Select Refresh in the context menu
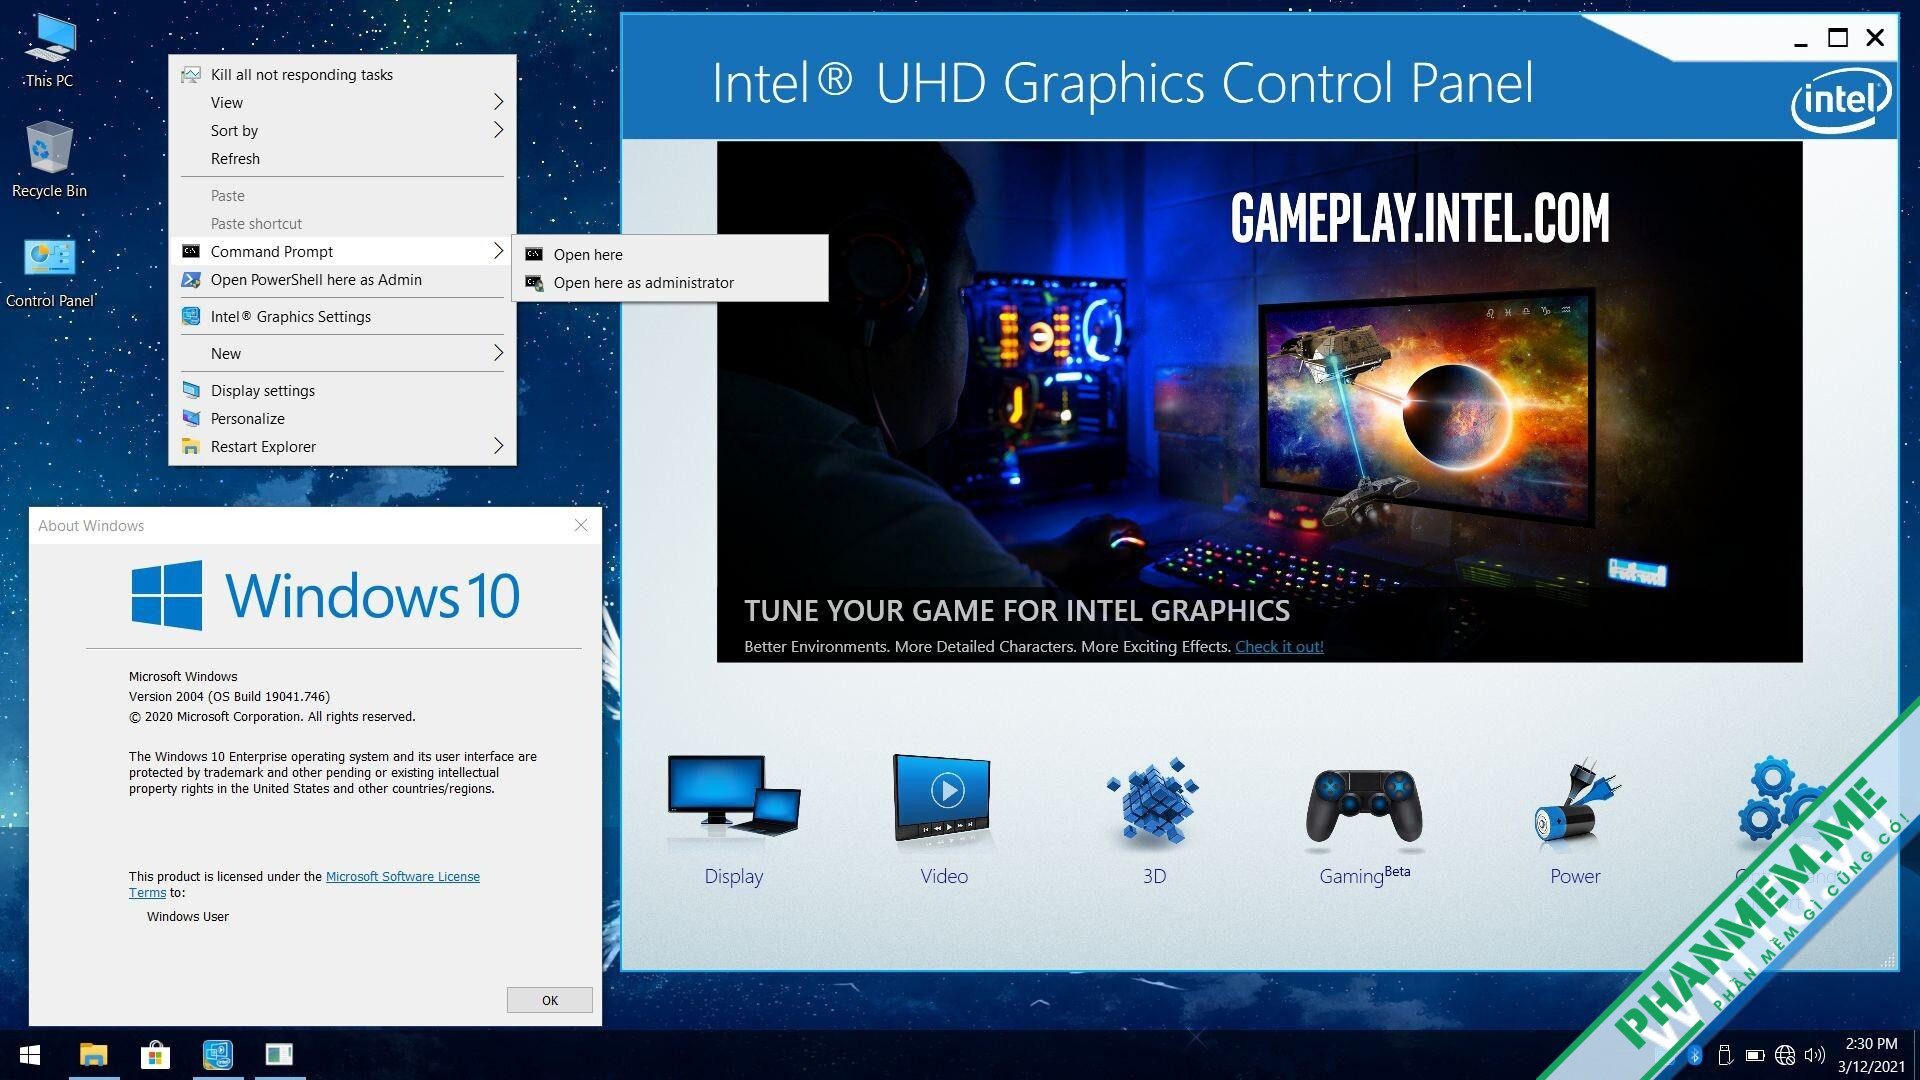The width and height of the screenshot is (1920, 1080). (x=342, y=159)
